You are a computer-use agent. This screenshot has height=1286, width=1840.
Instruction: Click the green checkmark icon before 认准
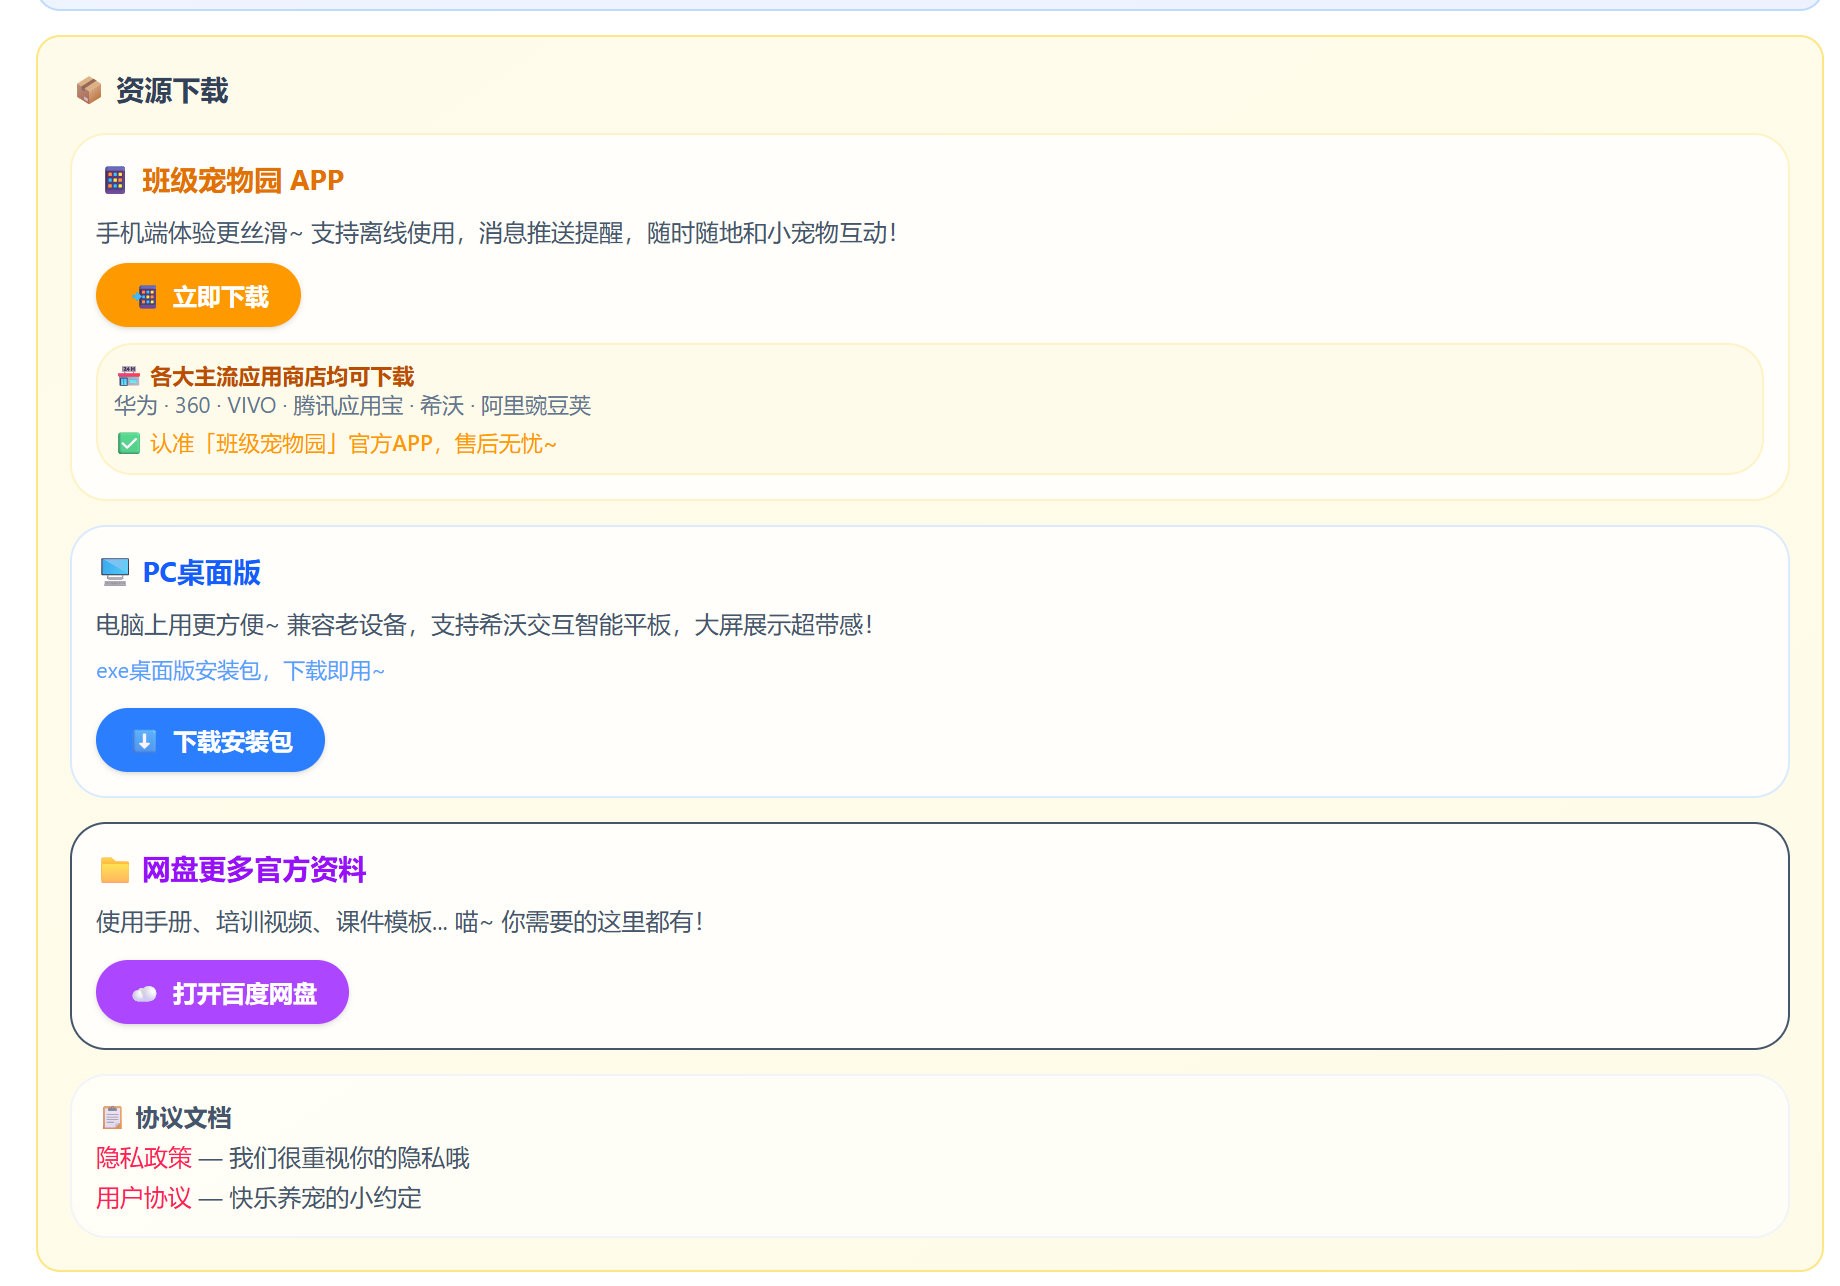[x=129, y=443]
